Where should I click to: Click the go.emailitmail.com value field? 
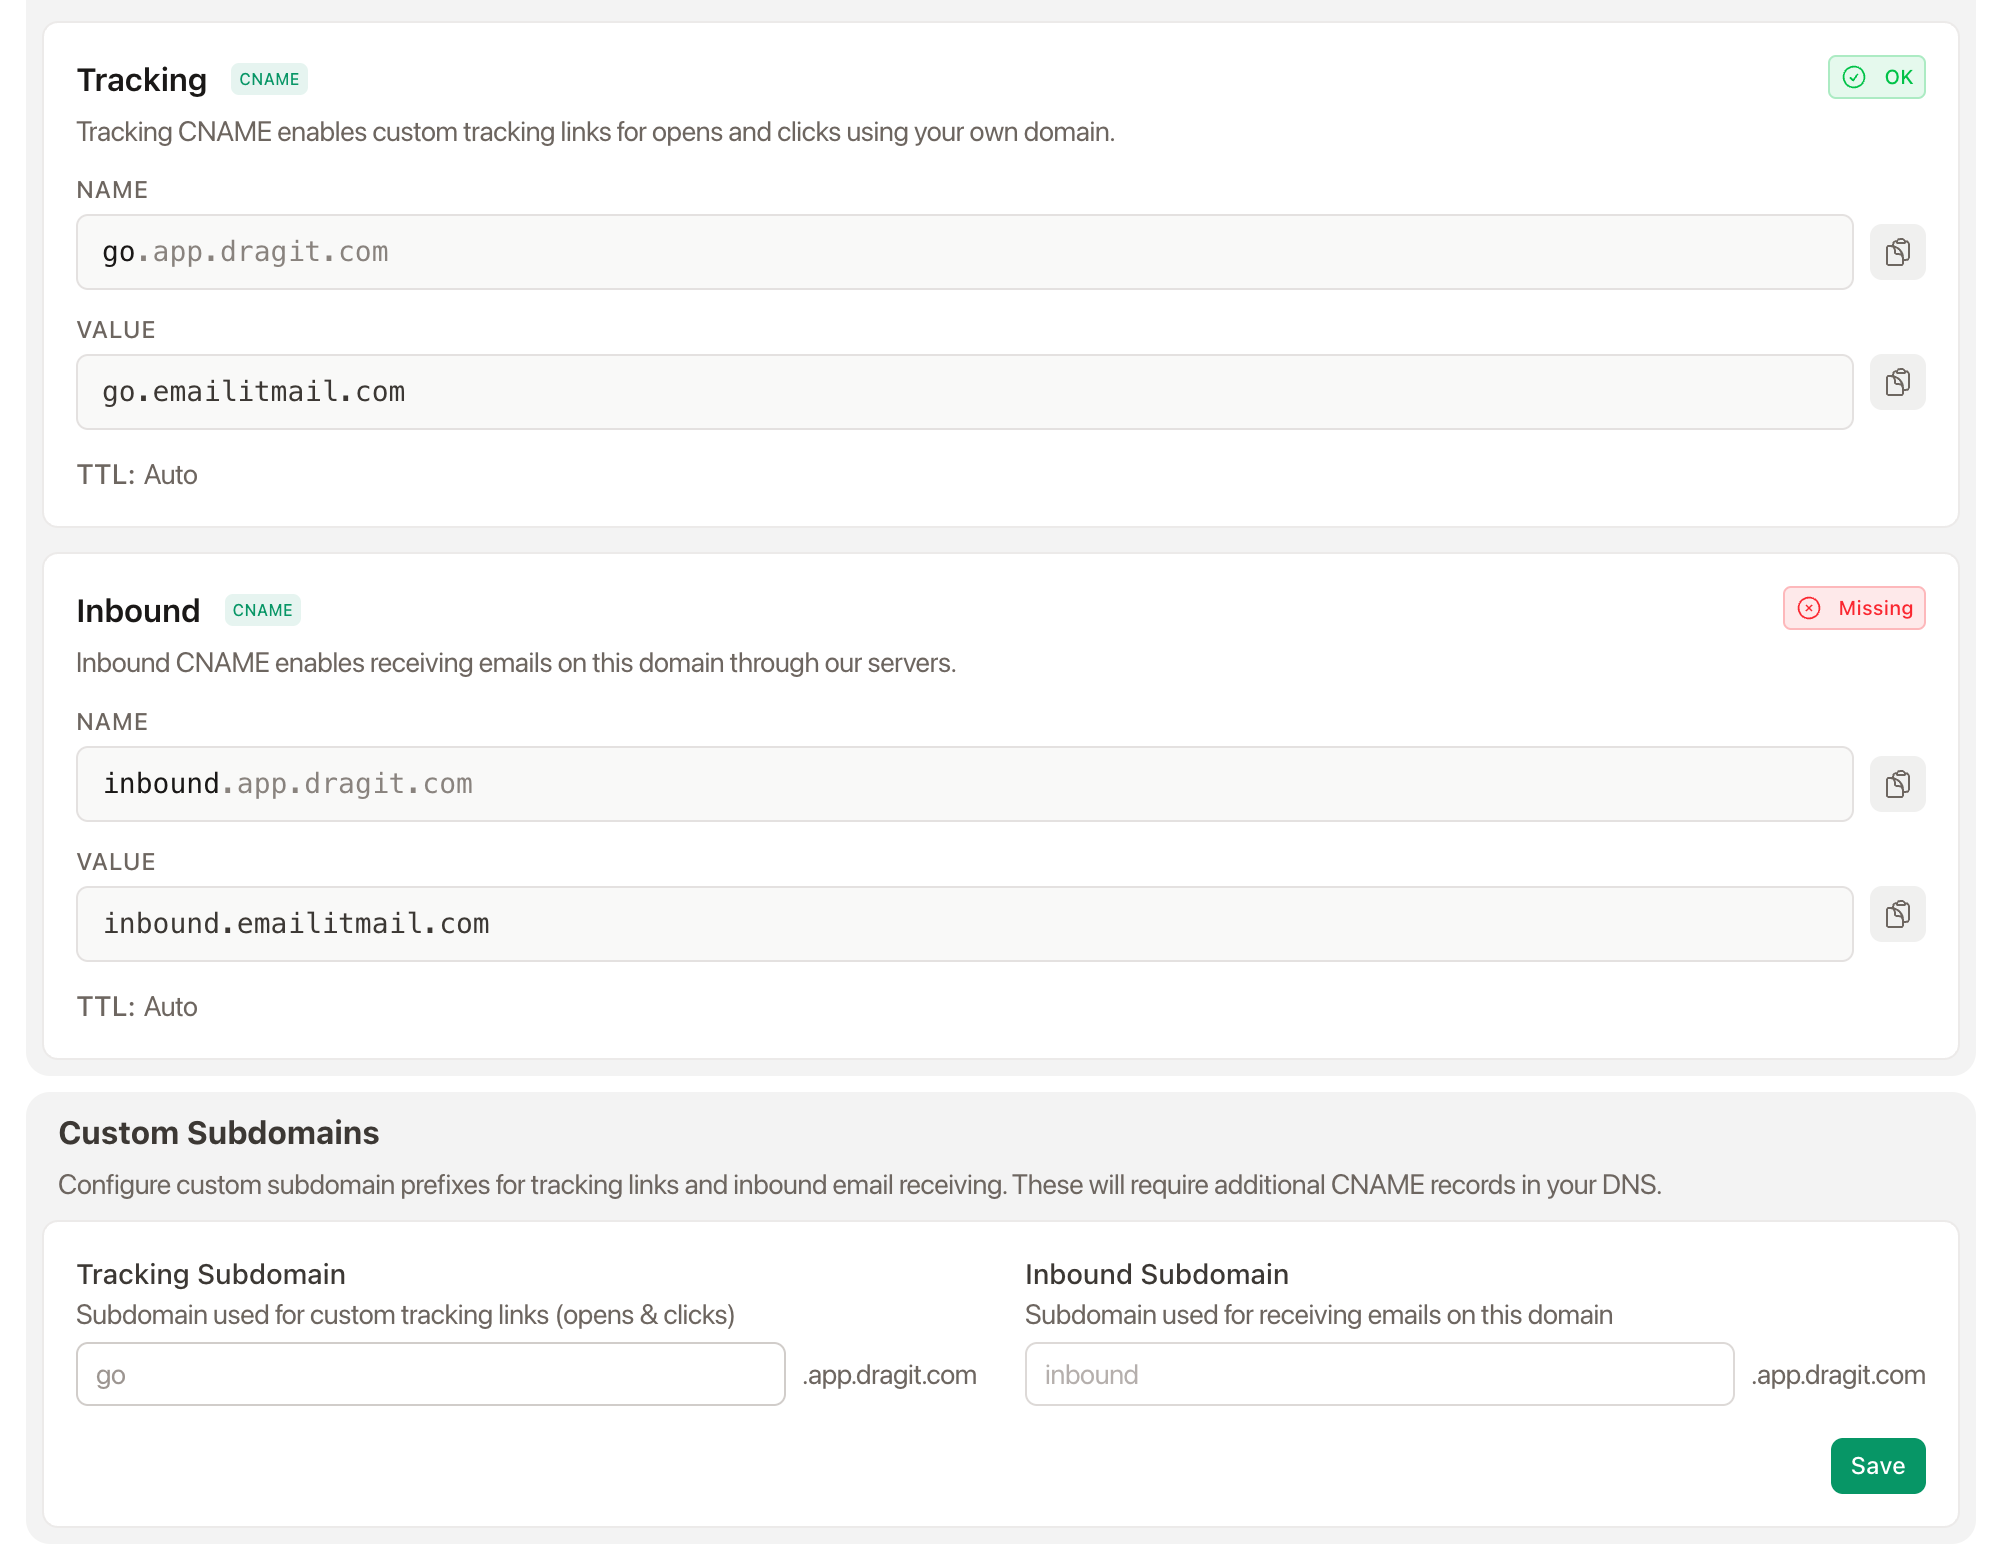964,392
